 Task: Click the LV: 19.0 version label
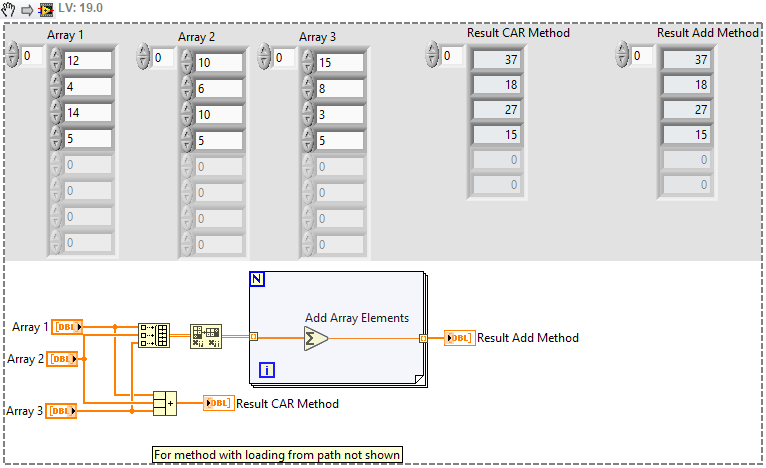point(81,8)
